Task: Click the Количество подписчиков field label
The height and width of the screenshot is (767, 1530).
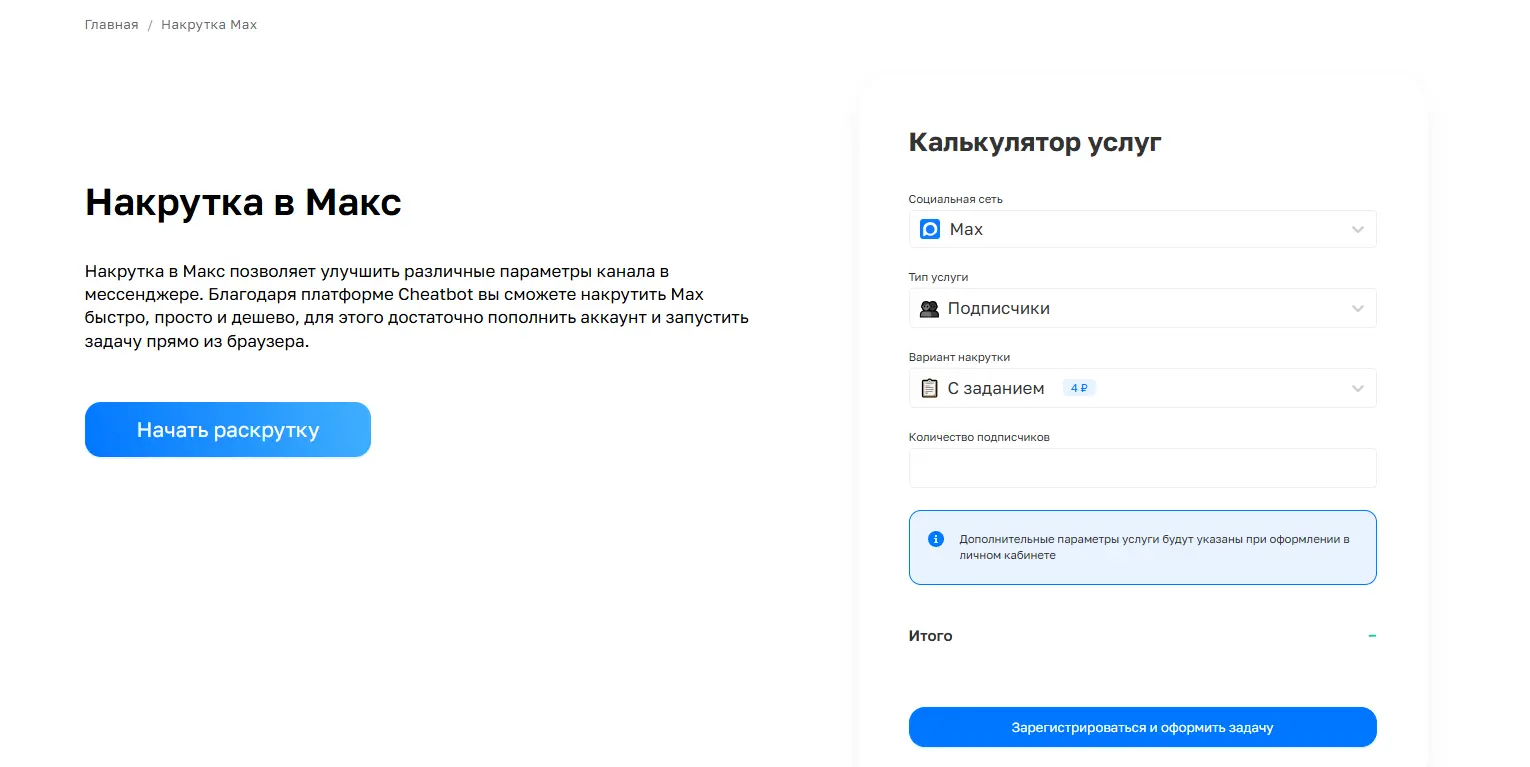Action: click(978, 437)
